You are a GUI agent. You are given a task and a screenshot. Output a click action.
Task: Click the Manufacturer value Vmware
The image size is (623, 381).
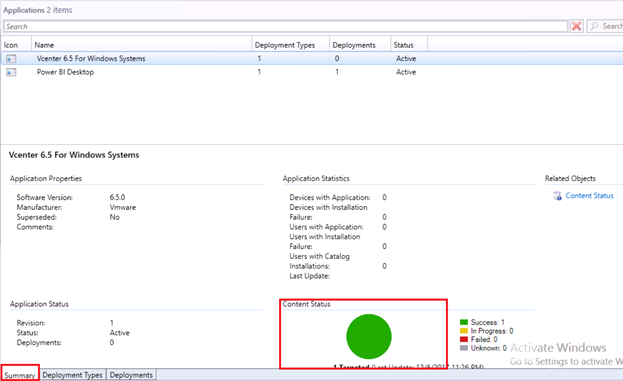[x=123, y=207]
